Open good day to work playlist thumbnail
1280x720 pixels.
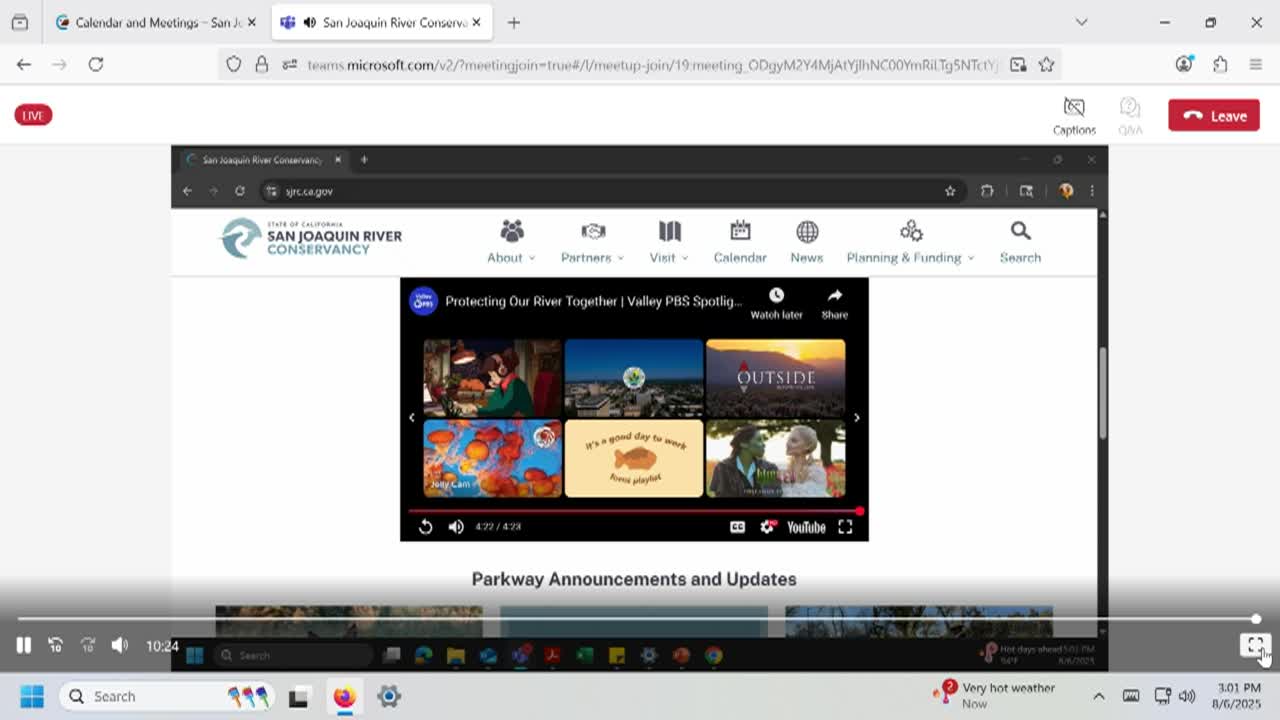point(634,458)
